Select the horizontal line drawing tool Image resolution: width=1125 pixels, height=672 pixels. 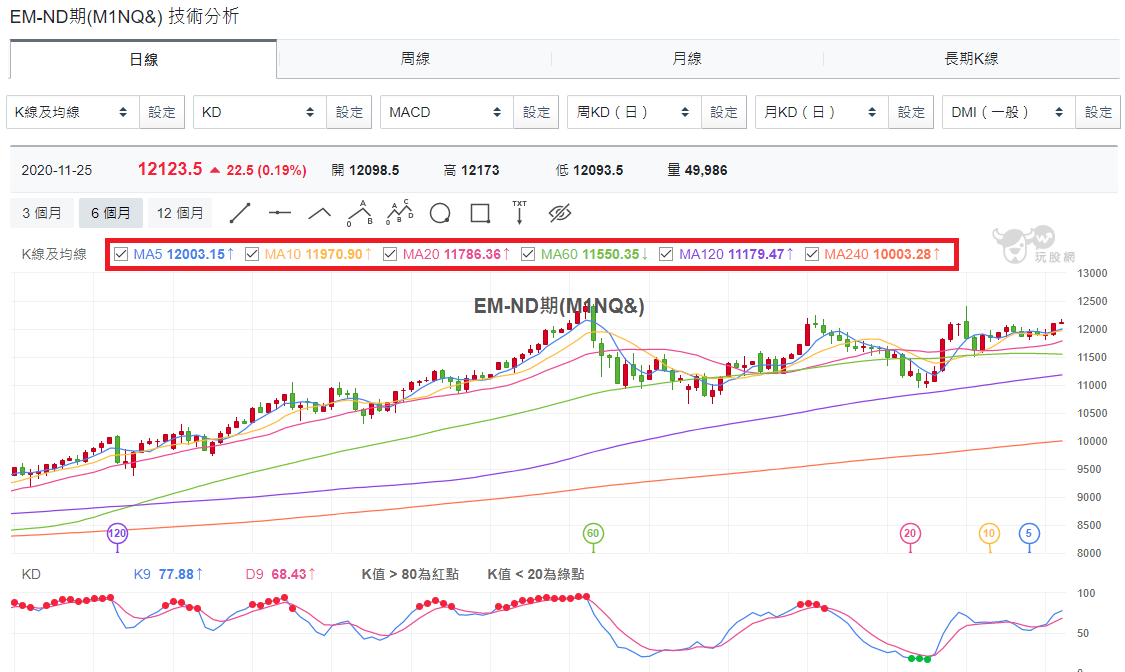click(280, 213)
